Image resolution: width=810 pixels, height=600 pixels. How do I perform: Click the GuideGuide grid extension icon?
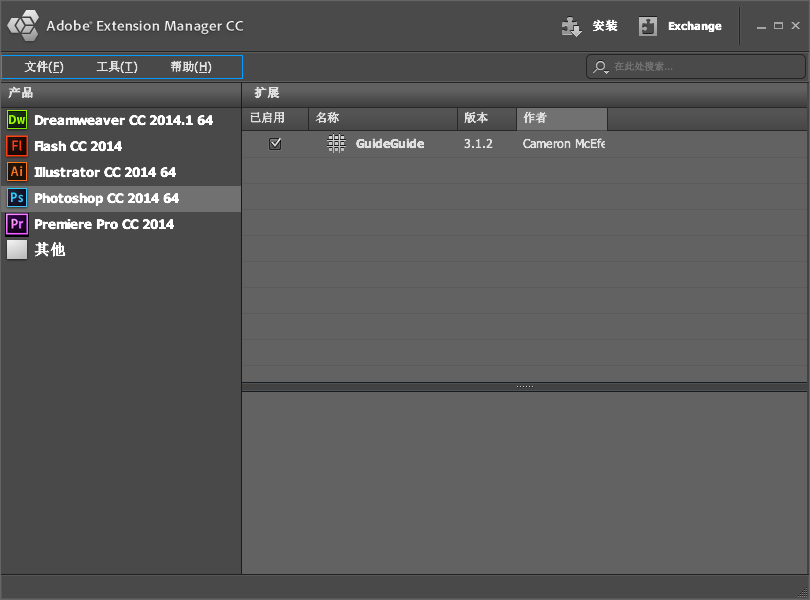pos(336,143)
